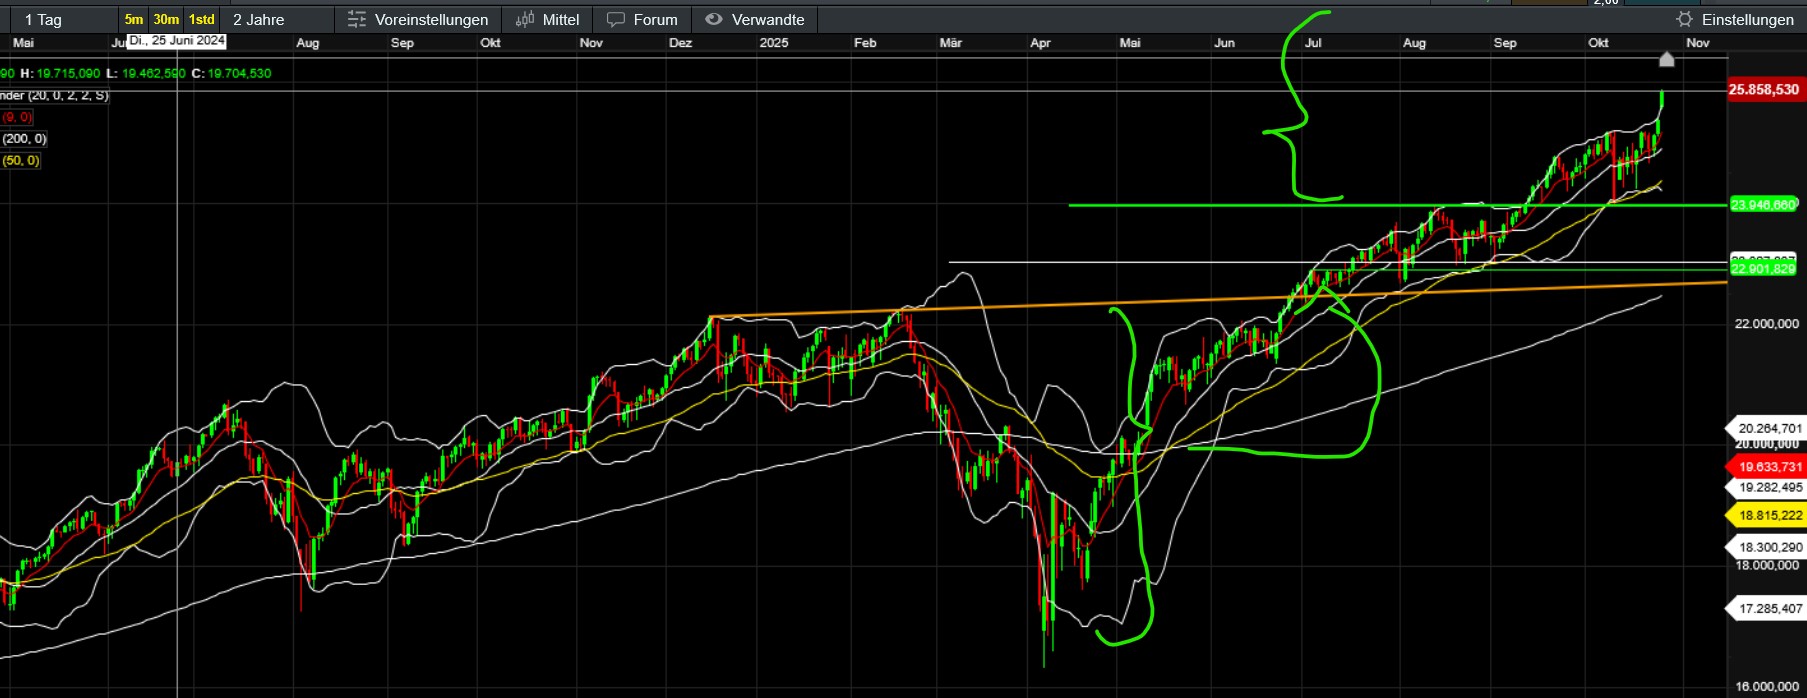Open the Forum menu item
Viewport: 1807px width, 698px height.
point(655,20)
